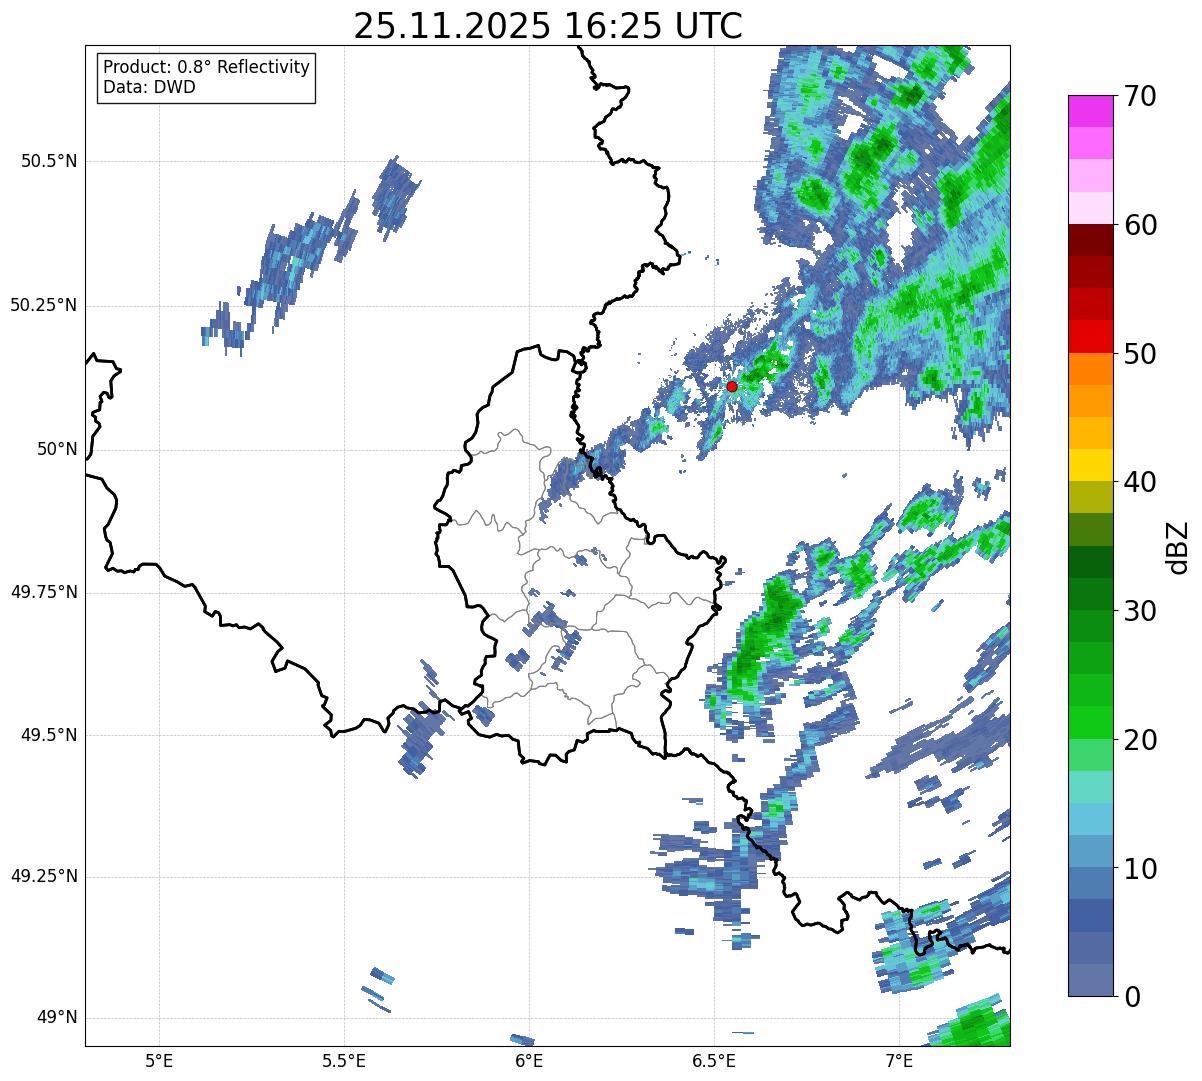1202x1081 pixels.
Task: Click the 49.75°N latitude label
Action: pos(44,592)
